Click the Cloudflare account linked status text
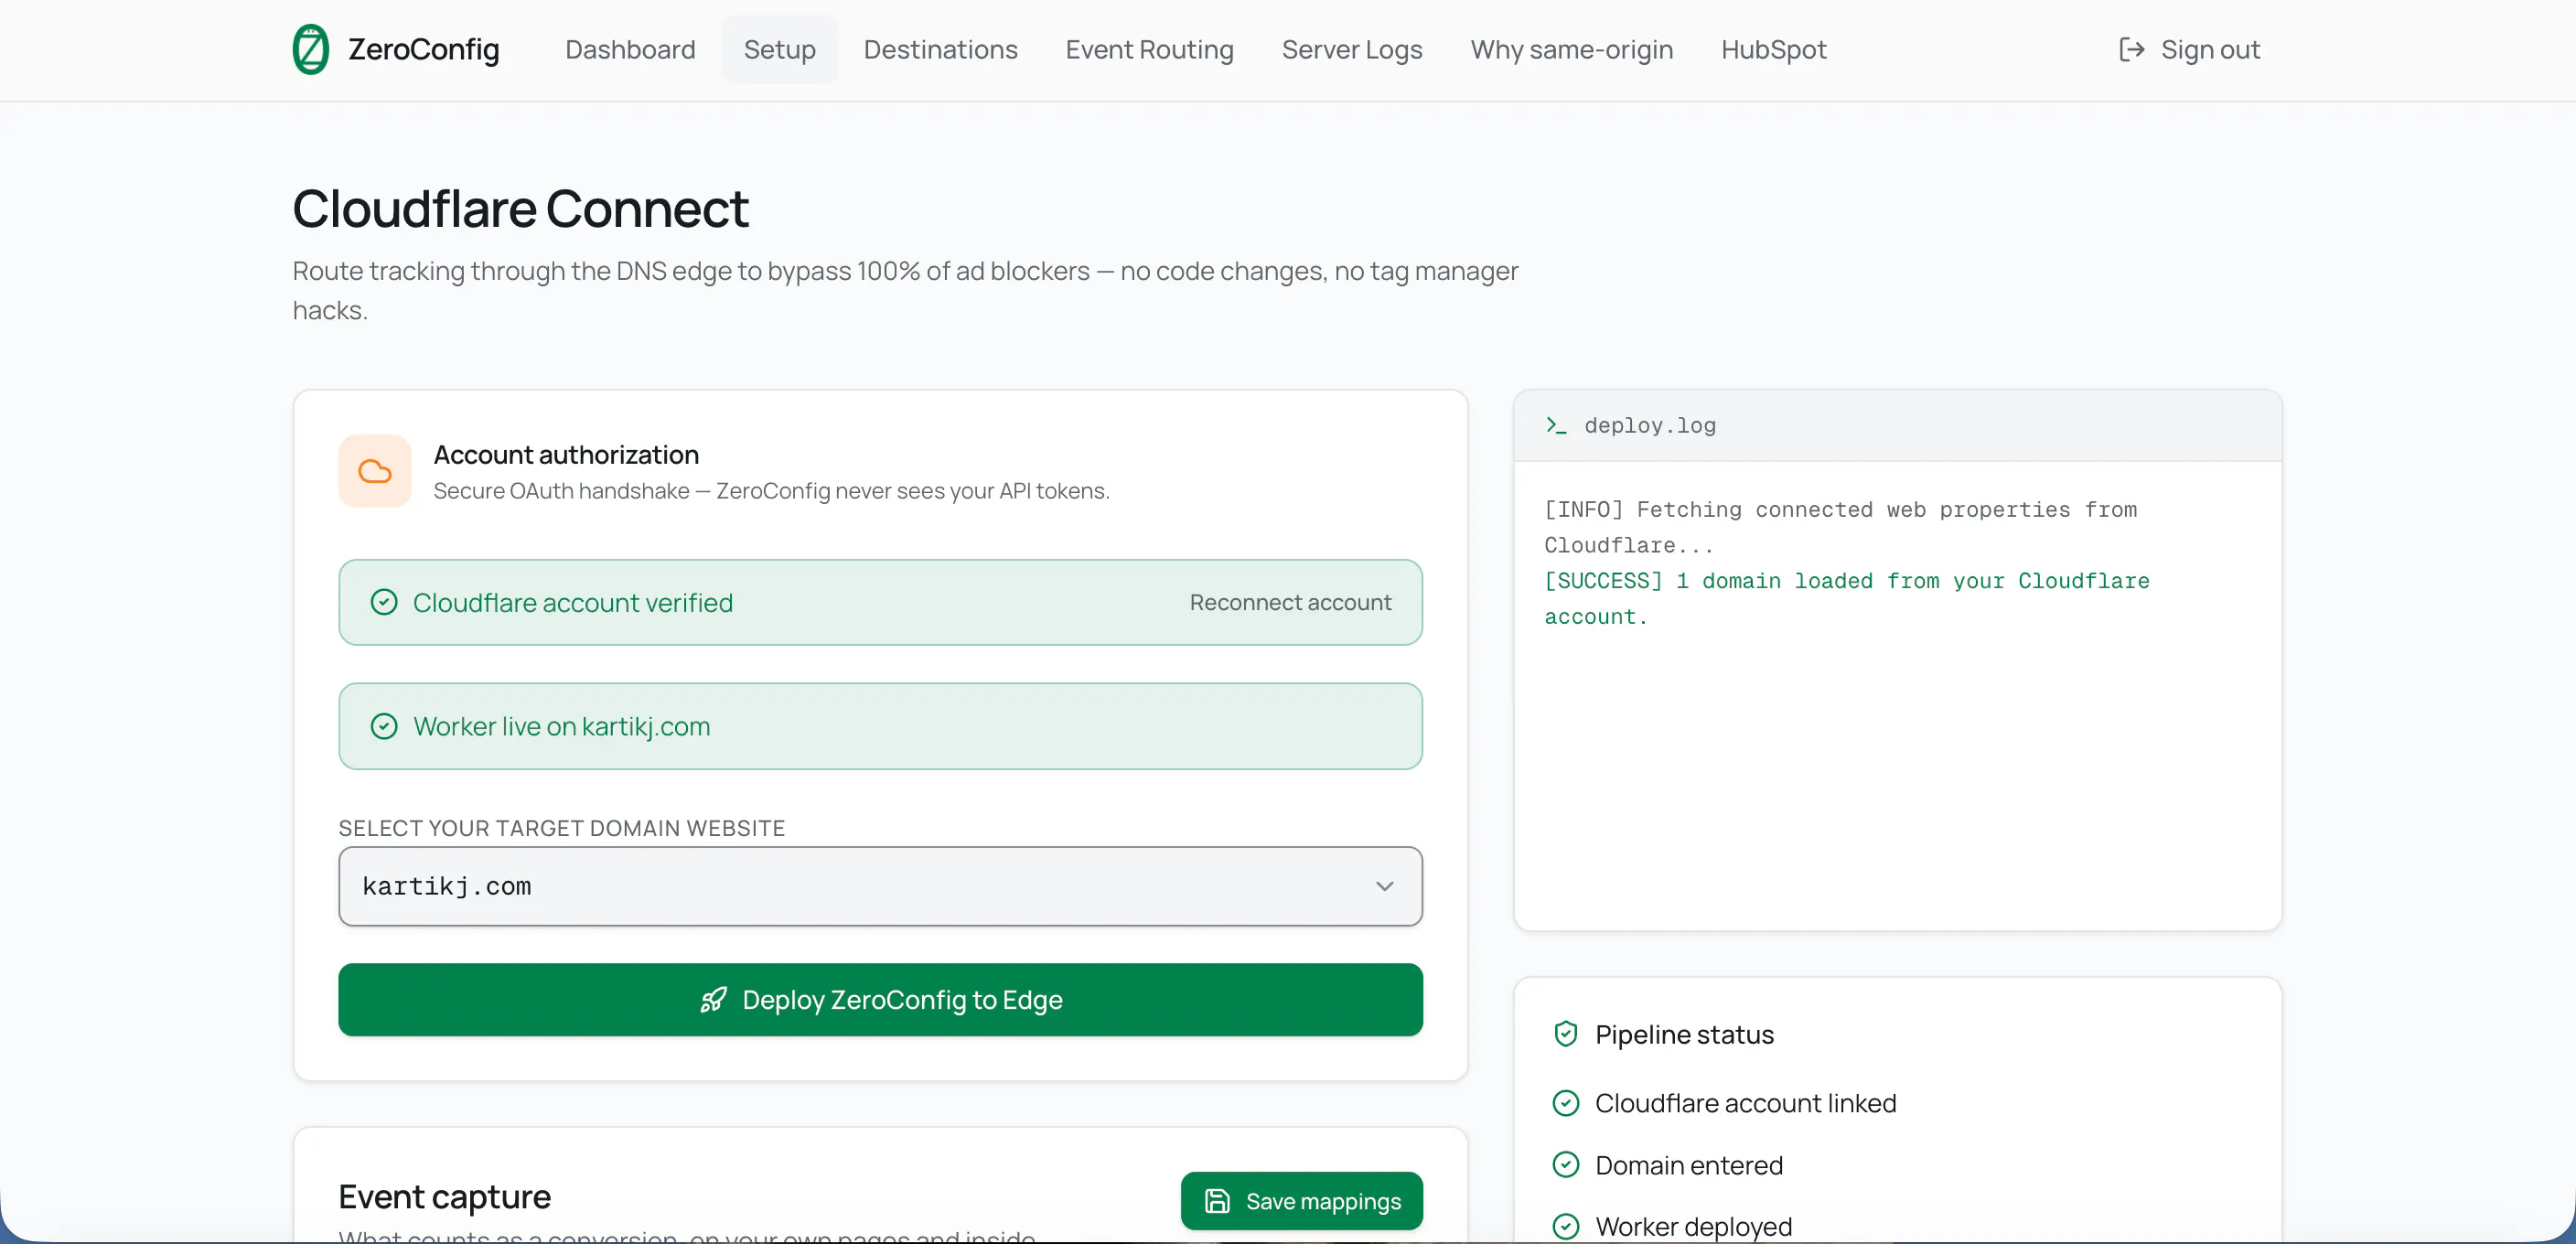This screenshot has width=2576, height=1244. point(1745,1103)
